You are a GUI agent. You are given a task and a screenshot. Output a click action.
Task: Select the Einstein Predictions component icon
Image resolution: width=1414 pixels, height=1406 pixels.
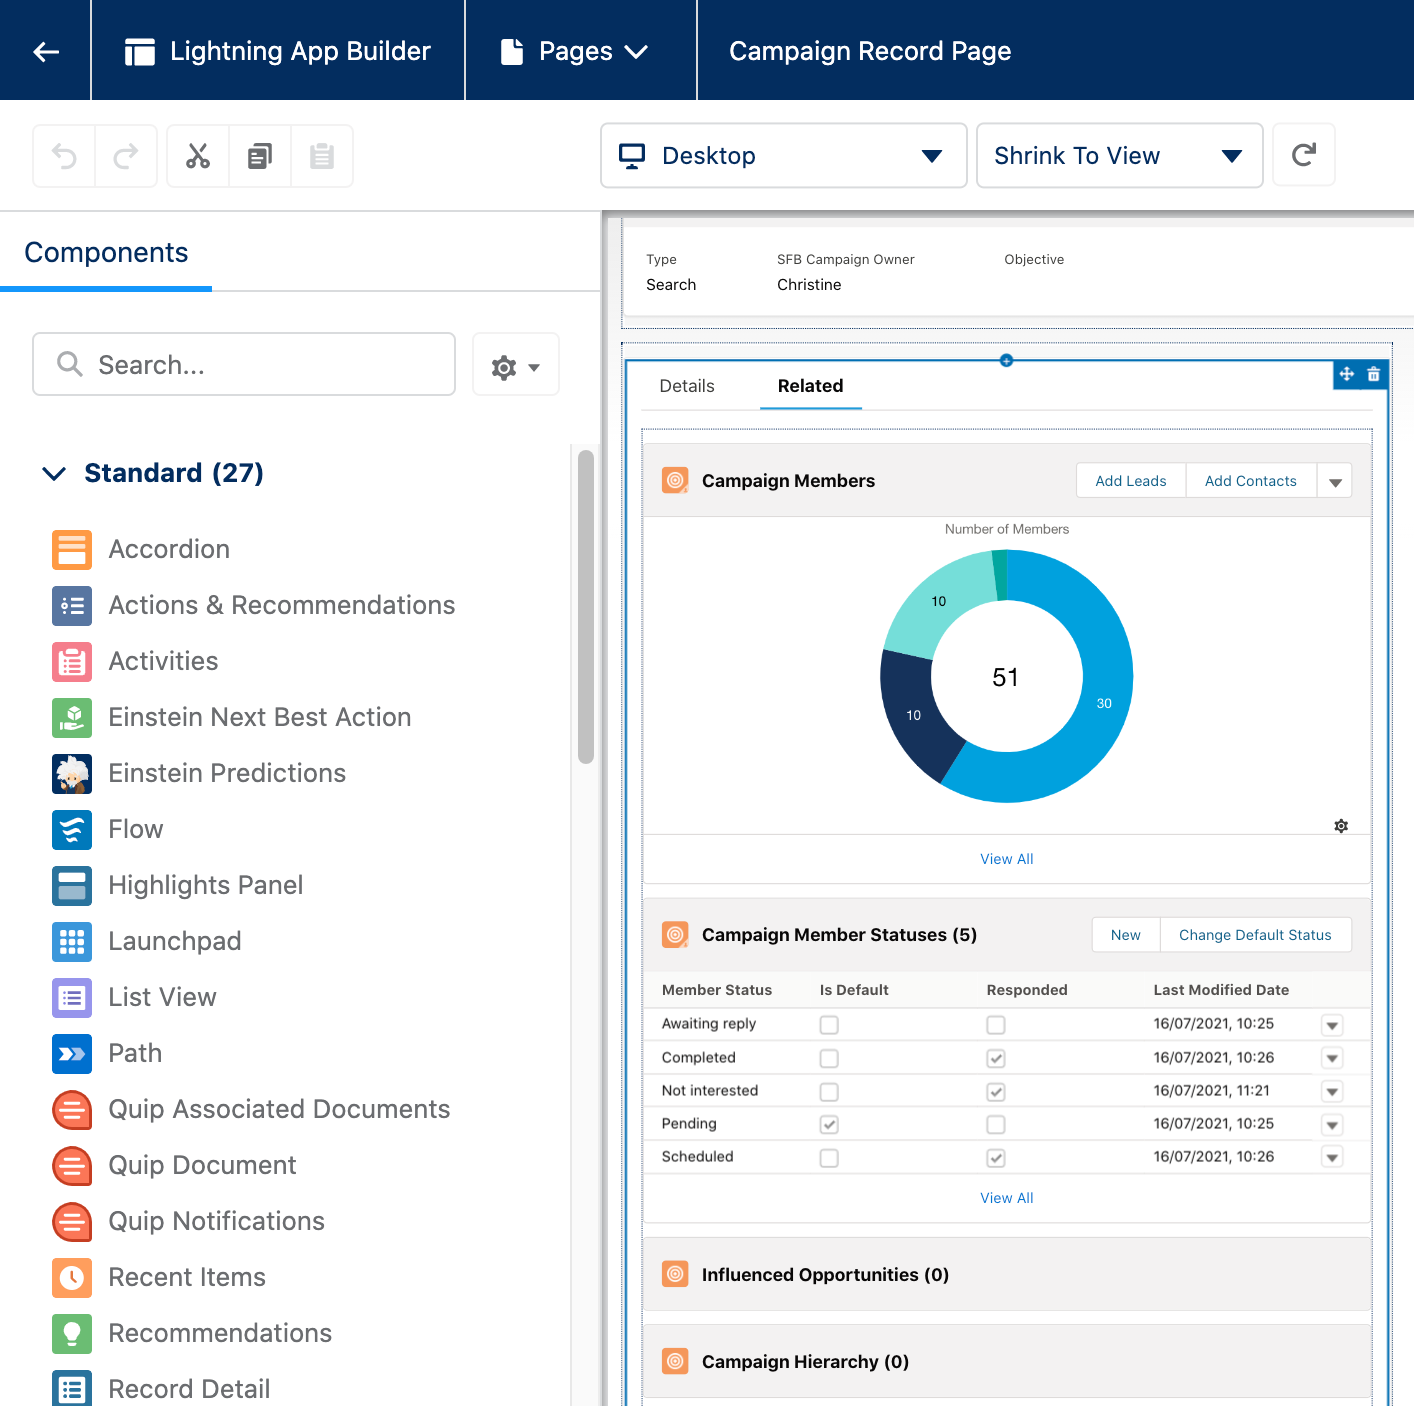pyautogui.click(x=72, y=773)
